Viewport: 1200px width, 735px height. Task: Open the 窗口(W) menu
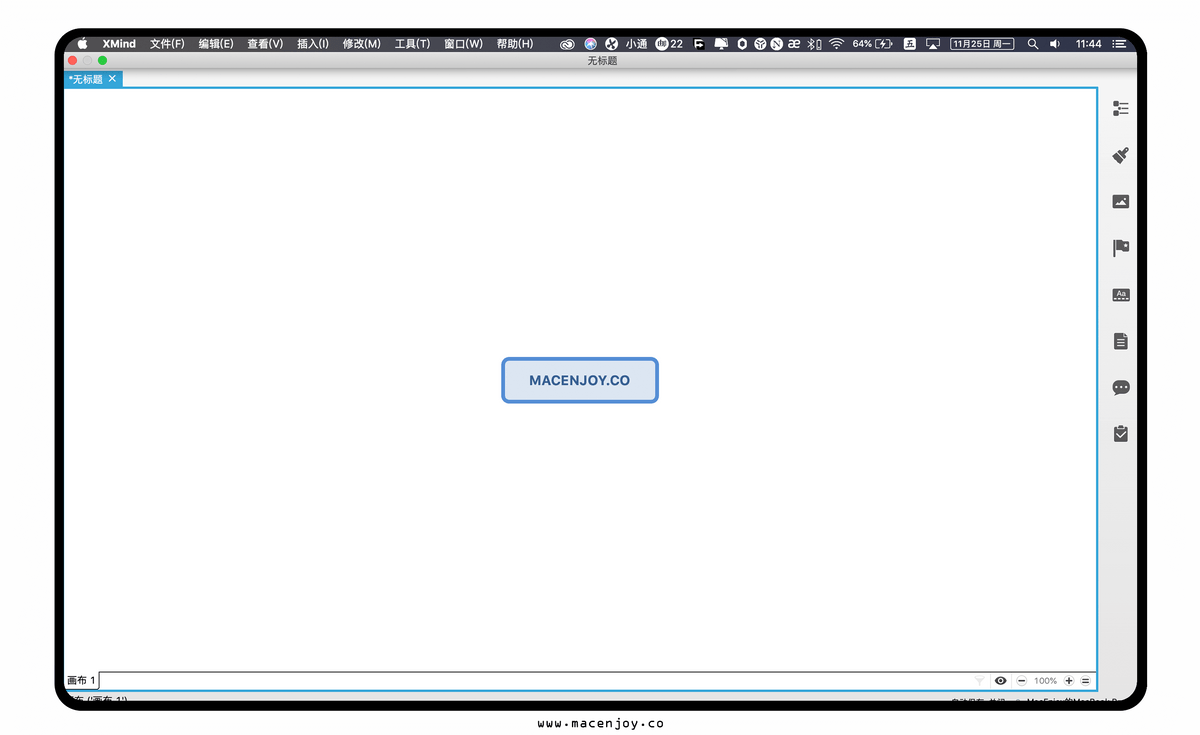pos(463,44)
